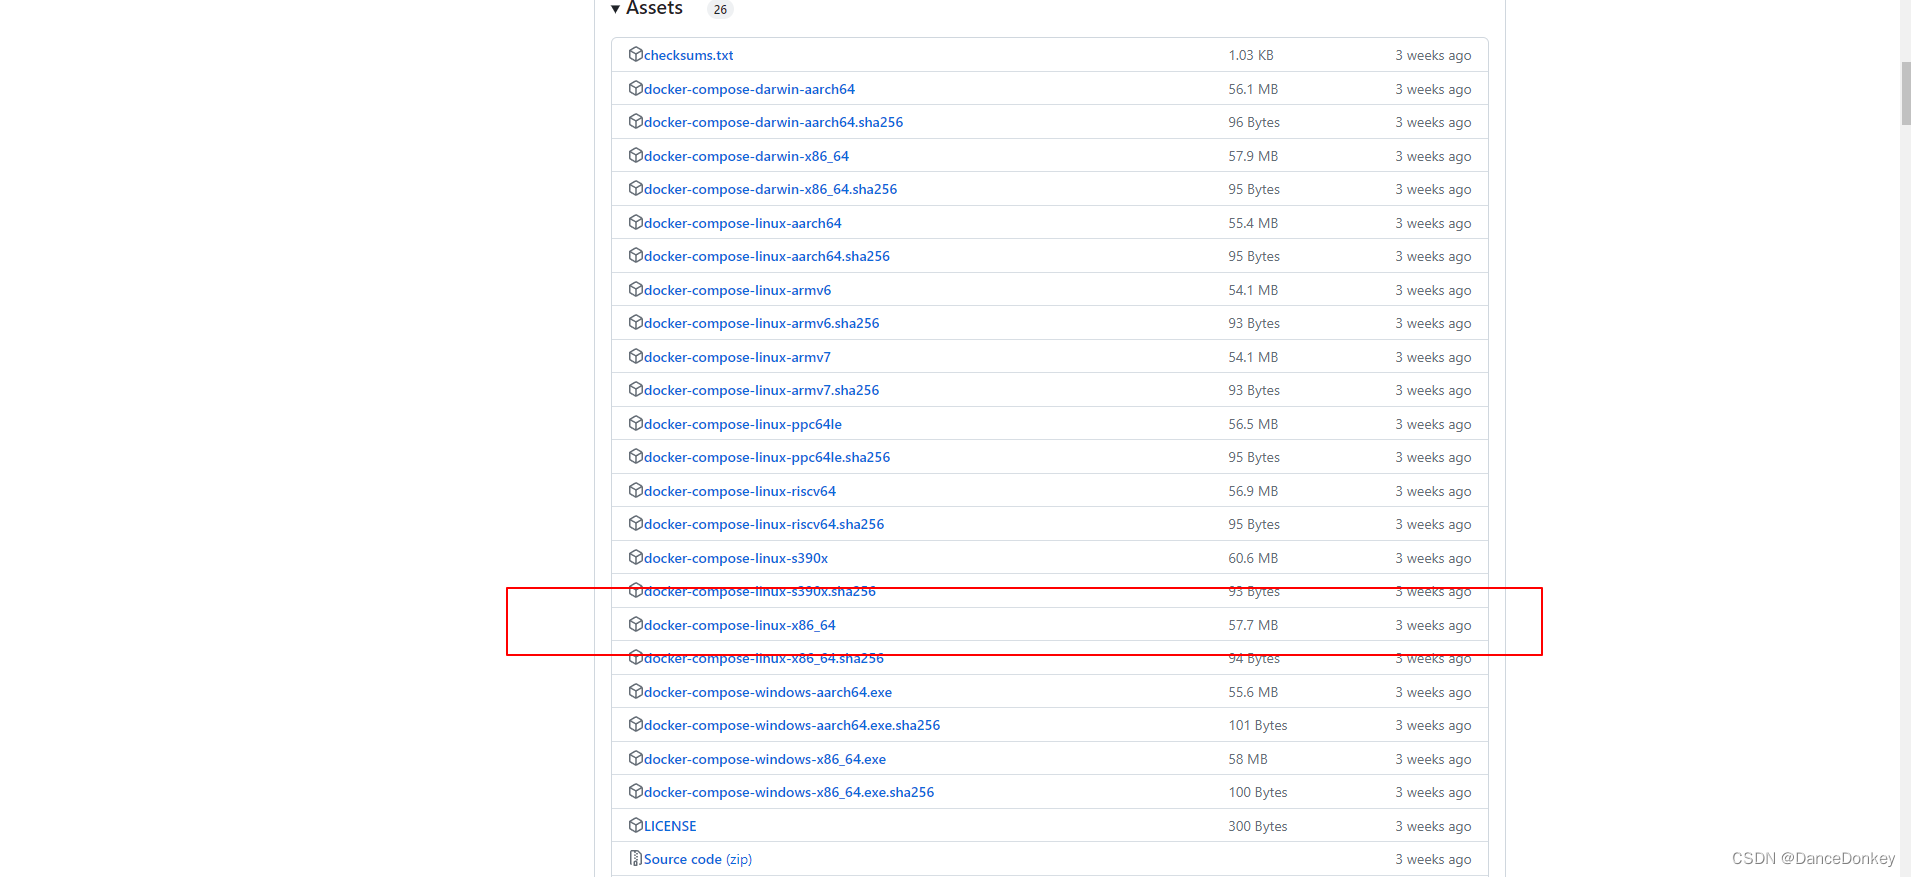Click package icon beside docker-compose-linux-ppc64le

coord(635,423)
